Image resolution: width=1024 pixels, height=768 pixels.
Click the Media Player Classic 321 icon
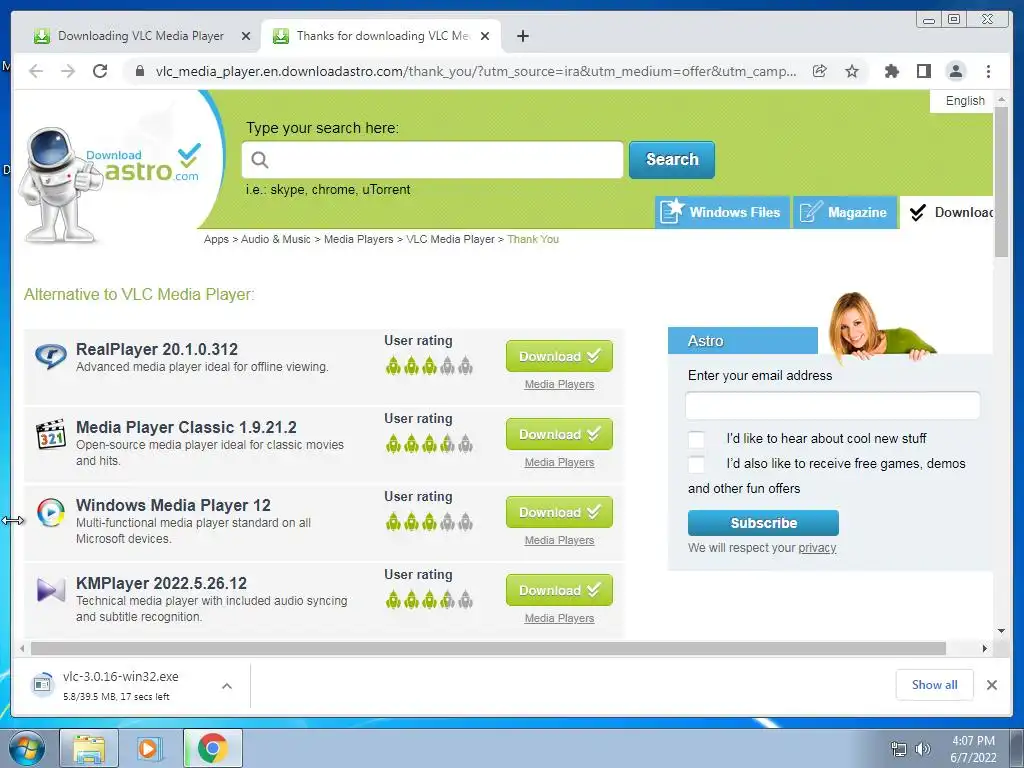tap(50, 434)
